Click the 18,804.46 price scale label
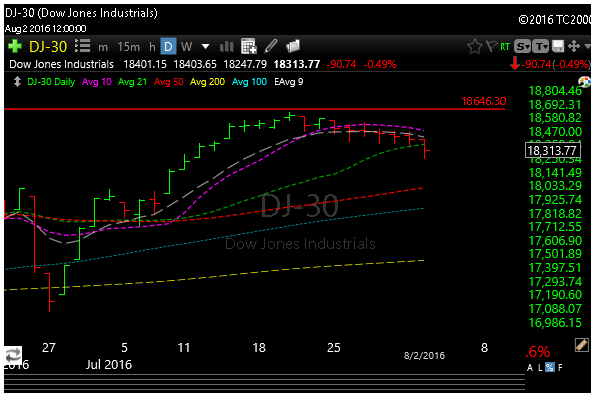 point(555,91)
